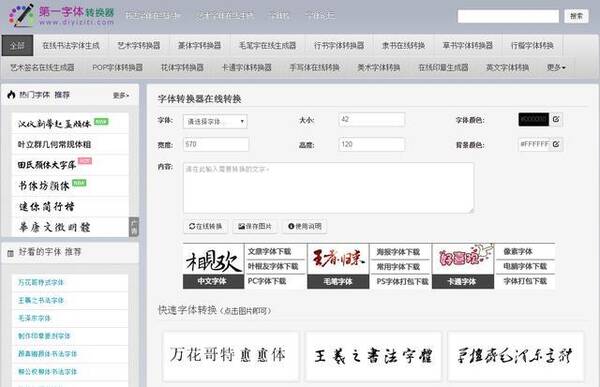
Task: Click the flame icon beside 热门字体推荐
Action: [x=11, y=95]
